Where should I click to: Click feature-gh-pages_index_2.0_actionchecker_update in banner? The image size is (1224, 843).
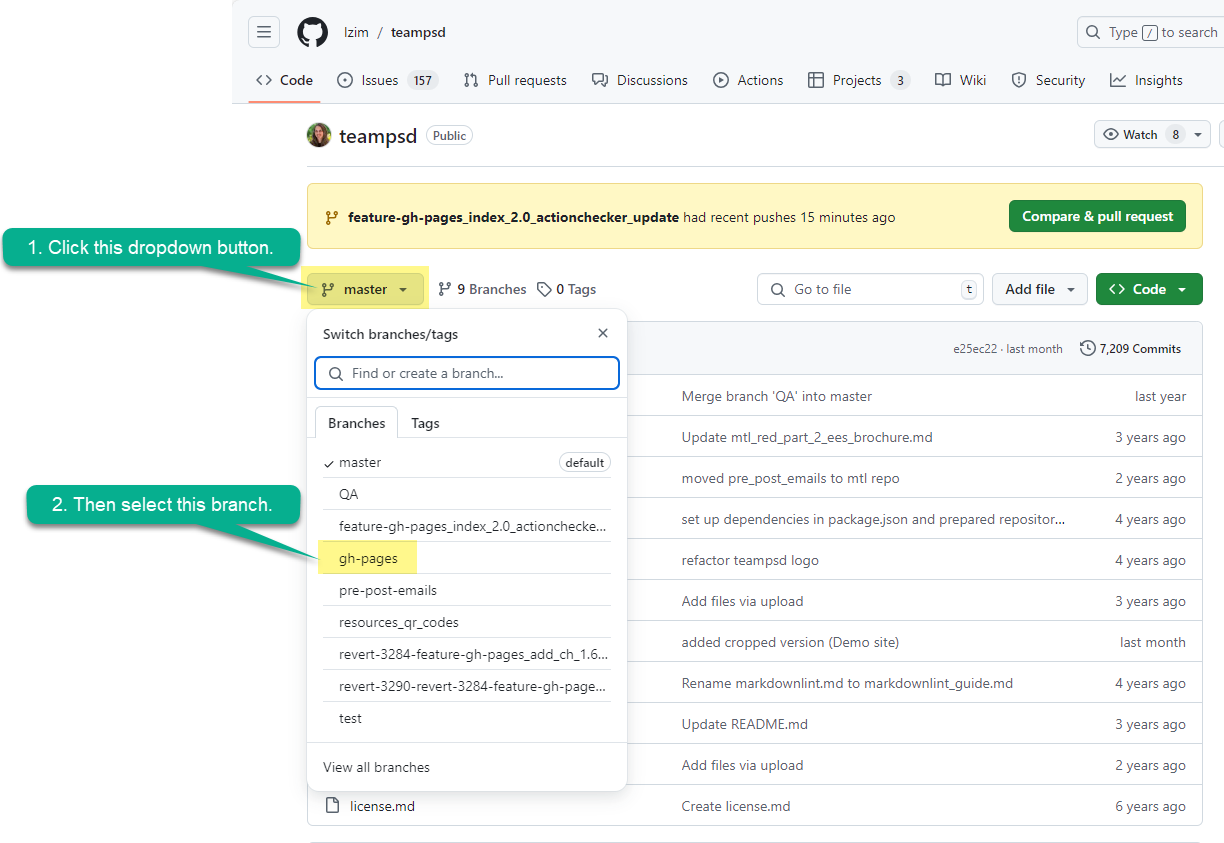click(x=513, y=217)
